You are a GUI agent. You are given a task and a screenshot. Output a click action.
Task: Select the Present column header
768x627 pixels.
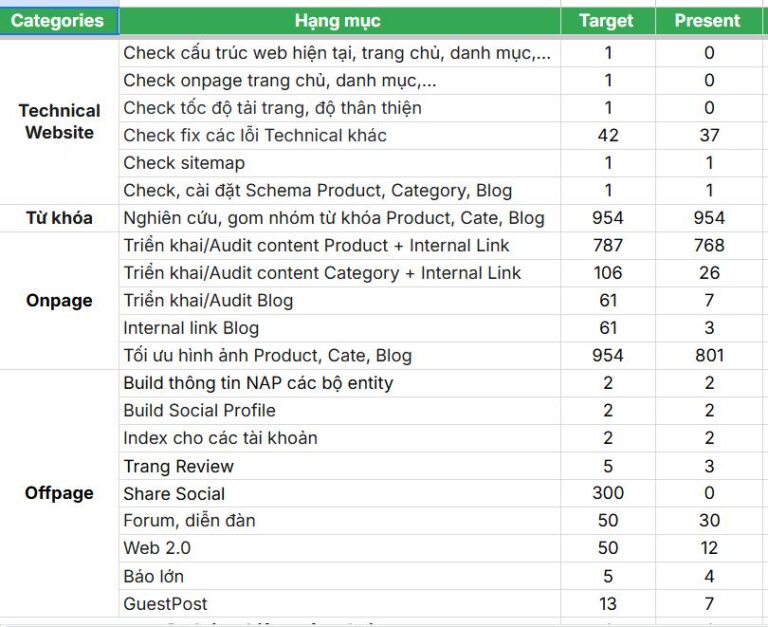point(707,20)
